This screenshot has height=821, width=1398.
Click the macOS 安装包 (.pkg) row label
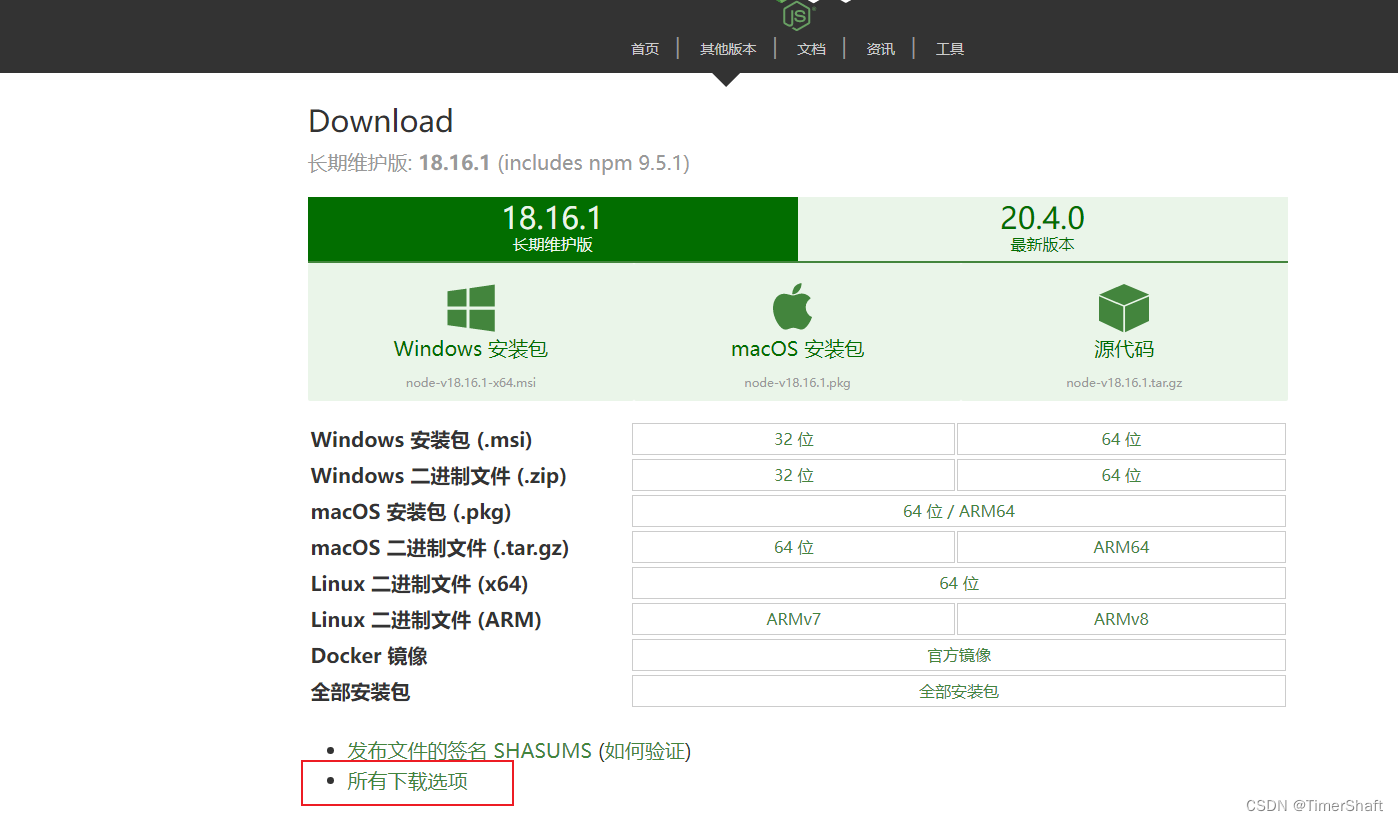(411, 512)
